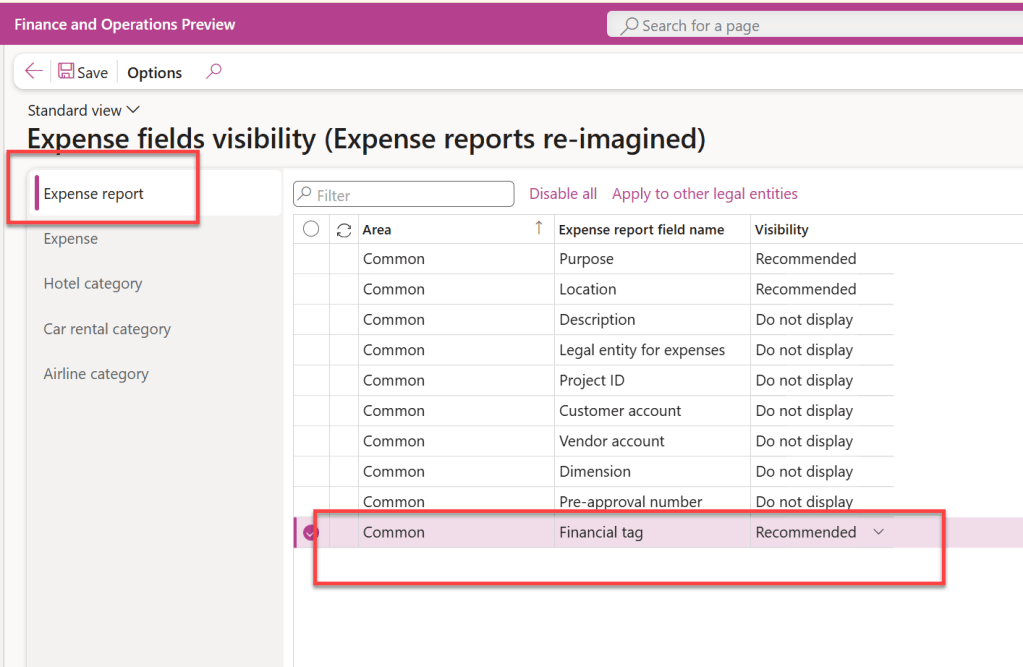This screenshot has width=1023, height=667.
Task: Open the Car rental category tab
Action: click(x=107, y=329)
